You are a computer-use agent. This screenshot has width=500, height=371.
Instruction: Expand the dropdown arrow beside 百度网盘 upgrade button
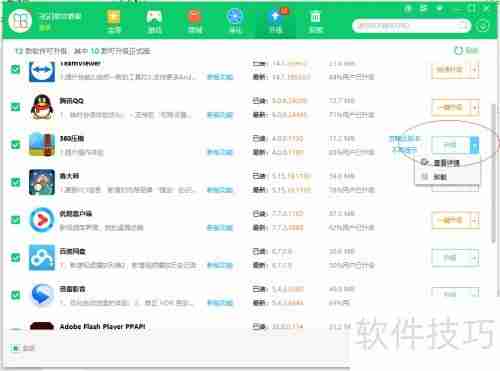click(x=475, y=258)
